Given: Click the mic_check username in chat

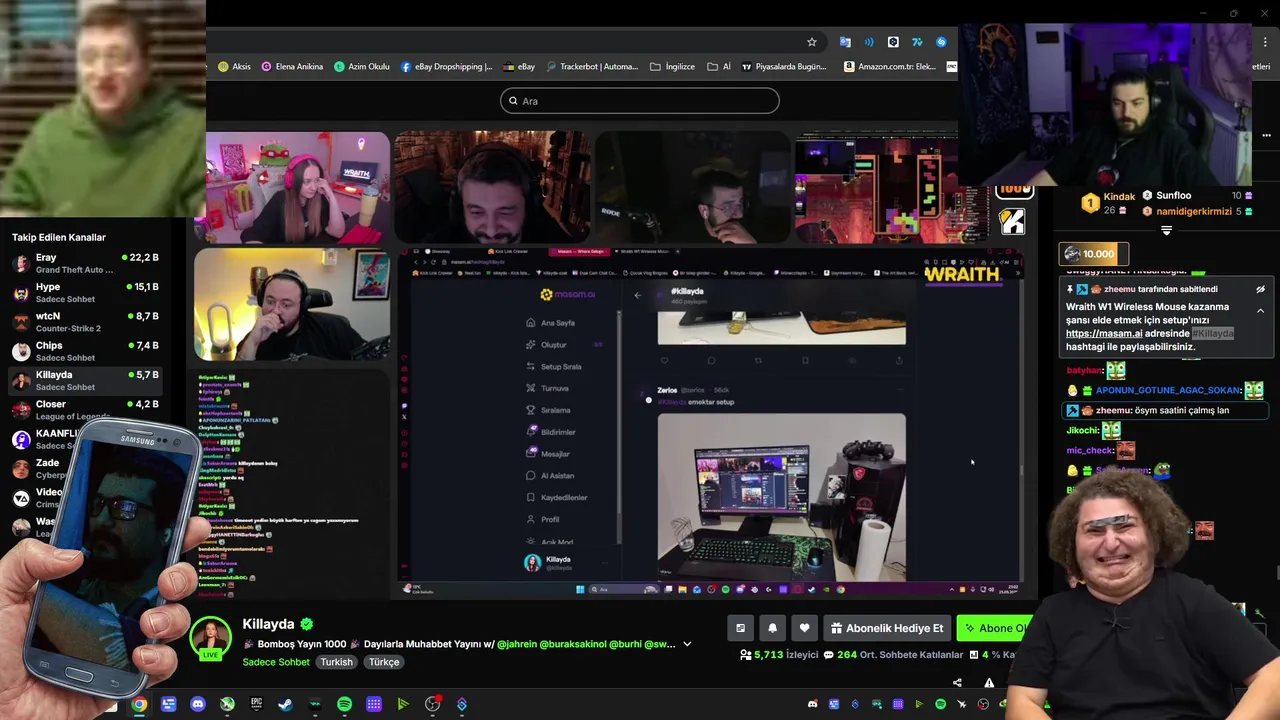Looking at the screenshot, I should [x=1090, y=451].
